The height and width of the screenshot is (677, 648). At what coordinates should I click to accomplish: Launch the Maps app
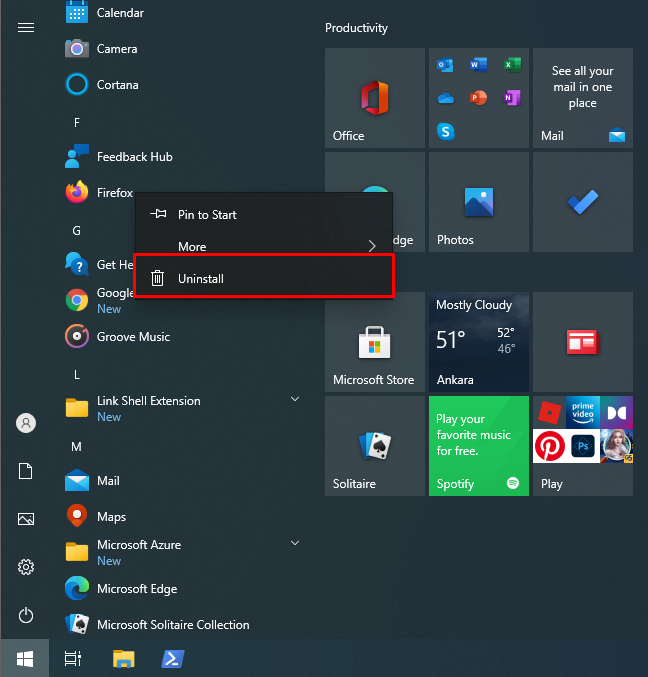coord(181,517)
